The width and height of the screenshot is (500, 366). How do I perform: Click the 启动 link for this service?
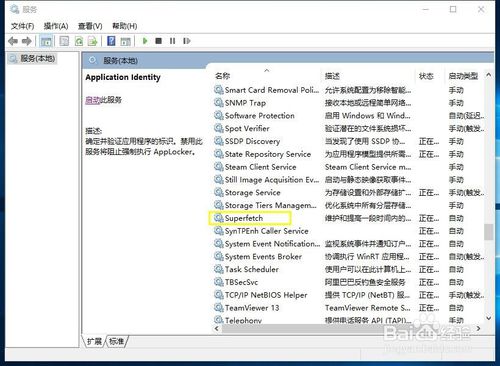[93, 100]
